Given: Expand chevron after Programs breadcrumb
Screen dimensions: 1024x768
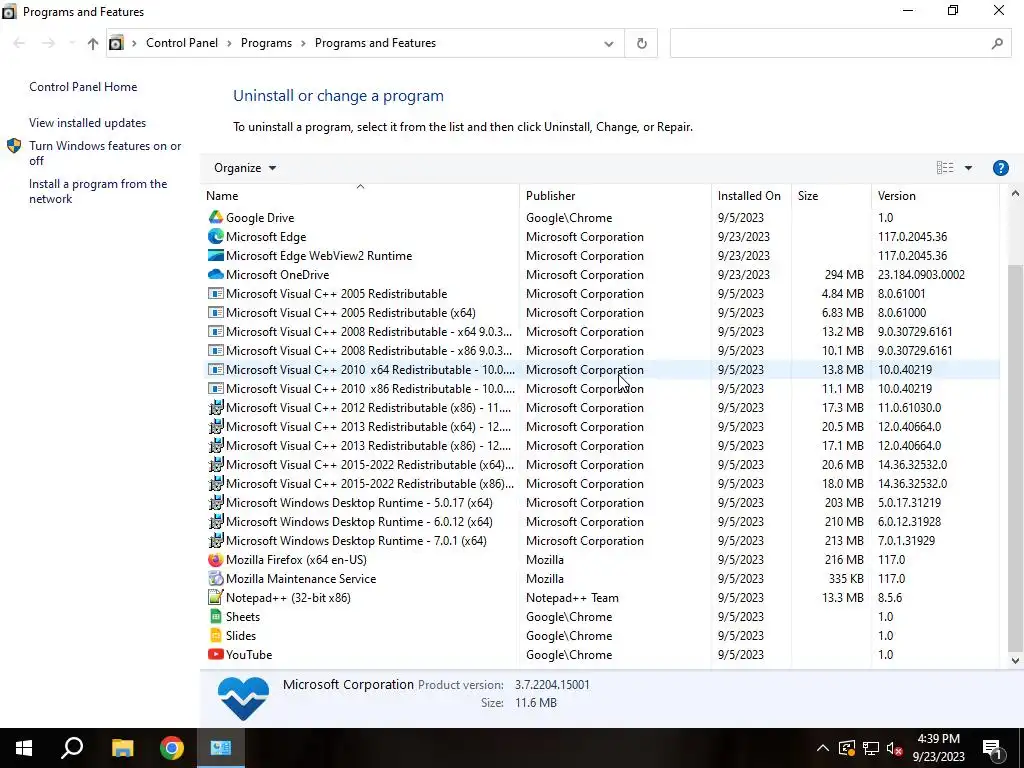Looking at the screenshot, I should (303, 43).
